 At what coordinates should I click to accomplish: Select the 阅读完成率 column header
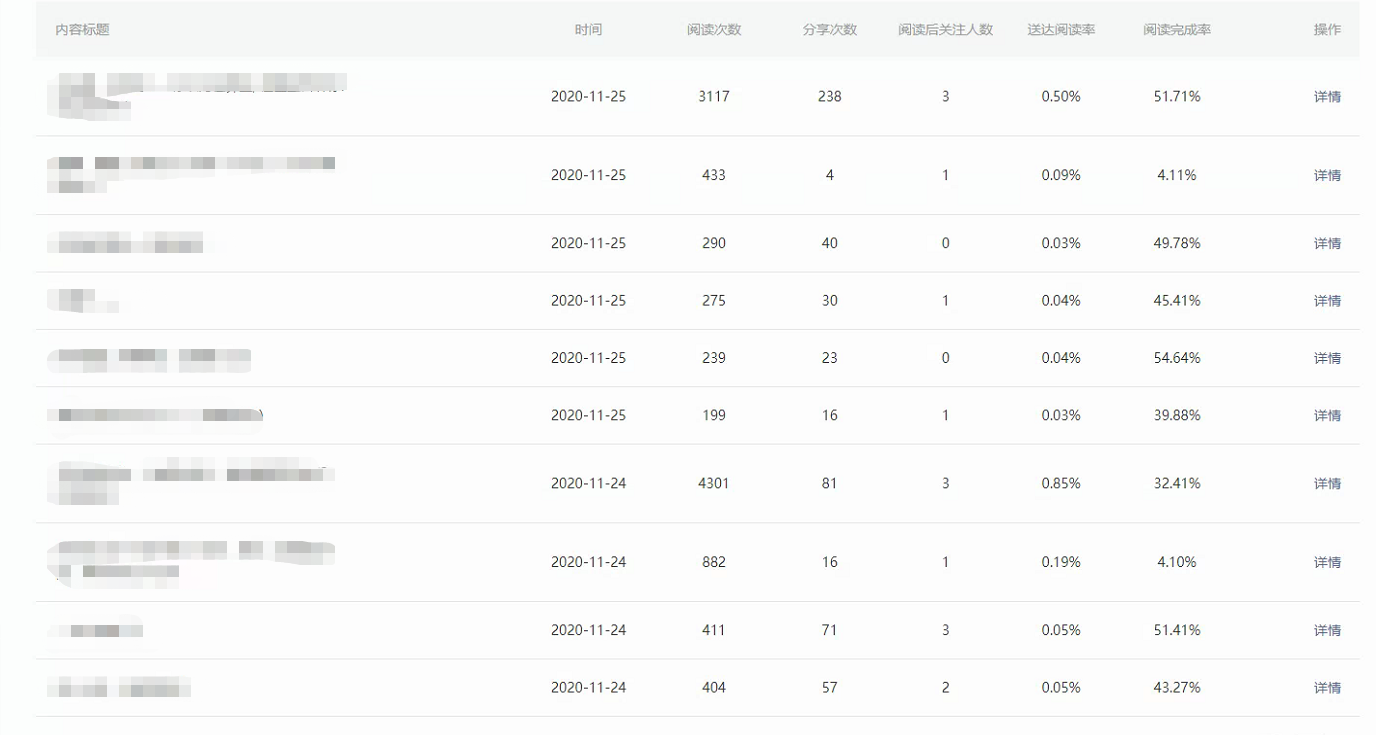pos(1177,30)
